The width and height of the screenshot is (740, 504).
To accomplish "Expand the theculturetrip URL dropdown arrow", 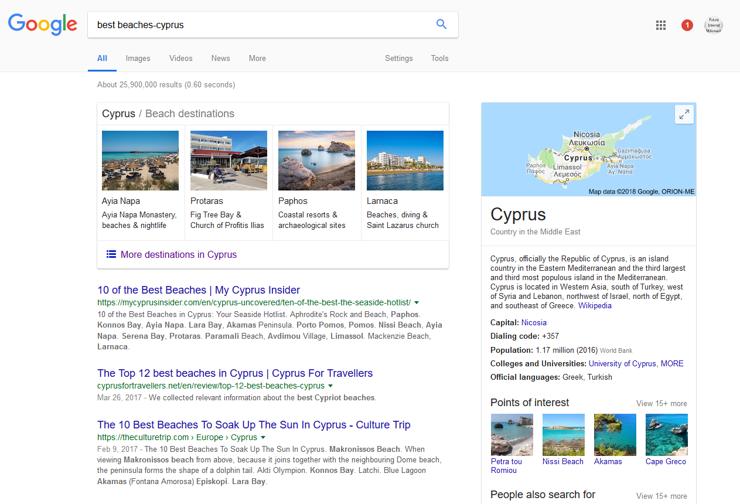I will [x=263, y=437].
